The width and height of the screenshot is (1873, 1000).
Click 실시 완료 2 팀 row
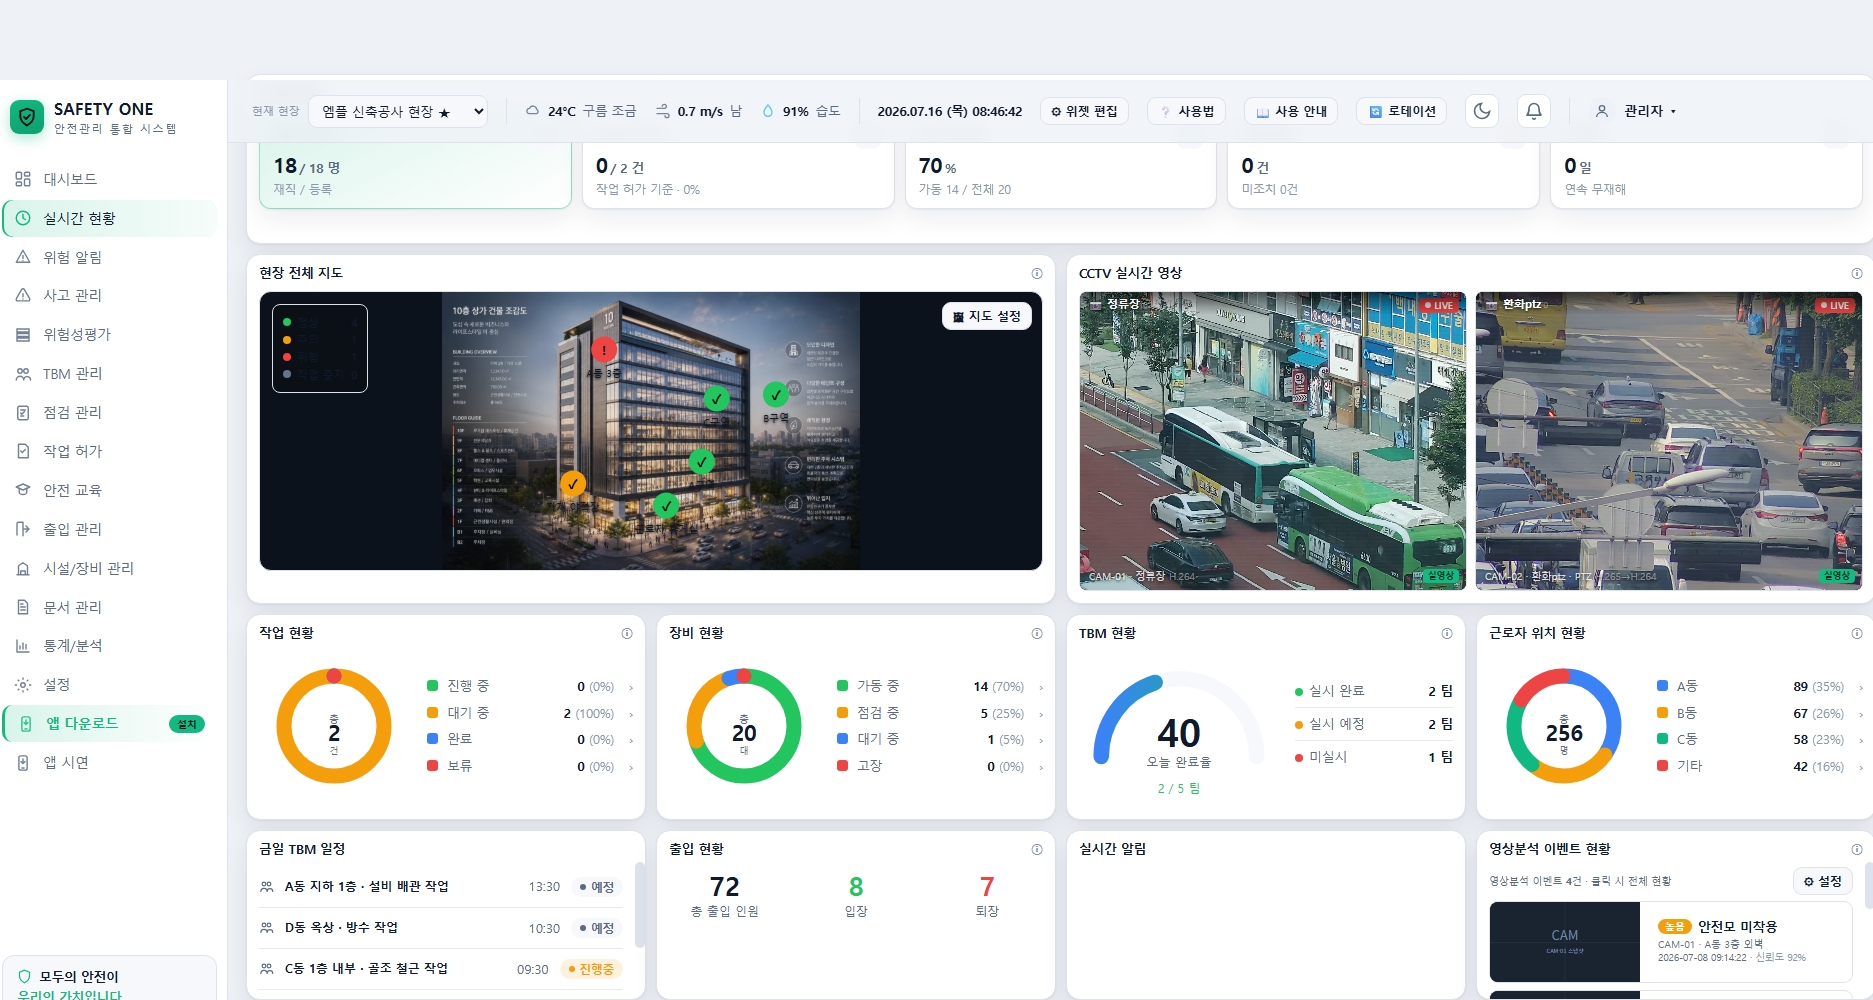(x=1373, y=691)
